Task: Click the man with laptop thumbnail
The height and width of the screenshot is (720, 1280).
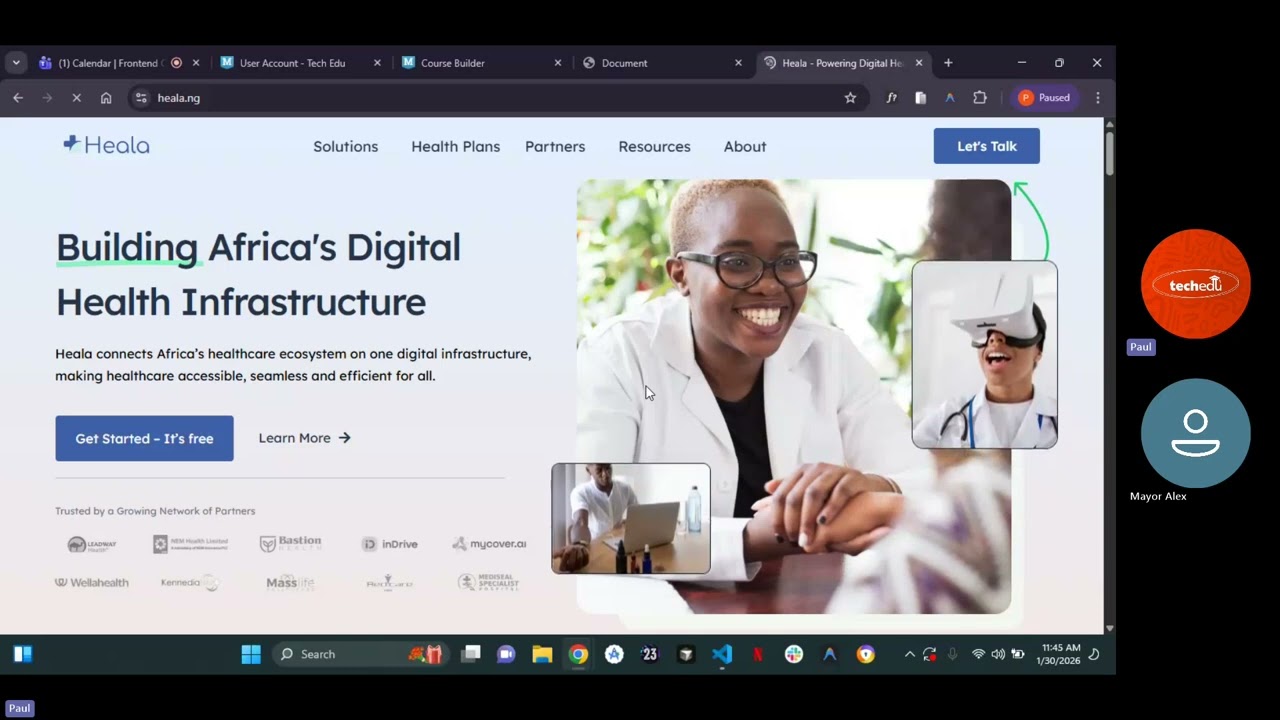Action: pos(631,518)
